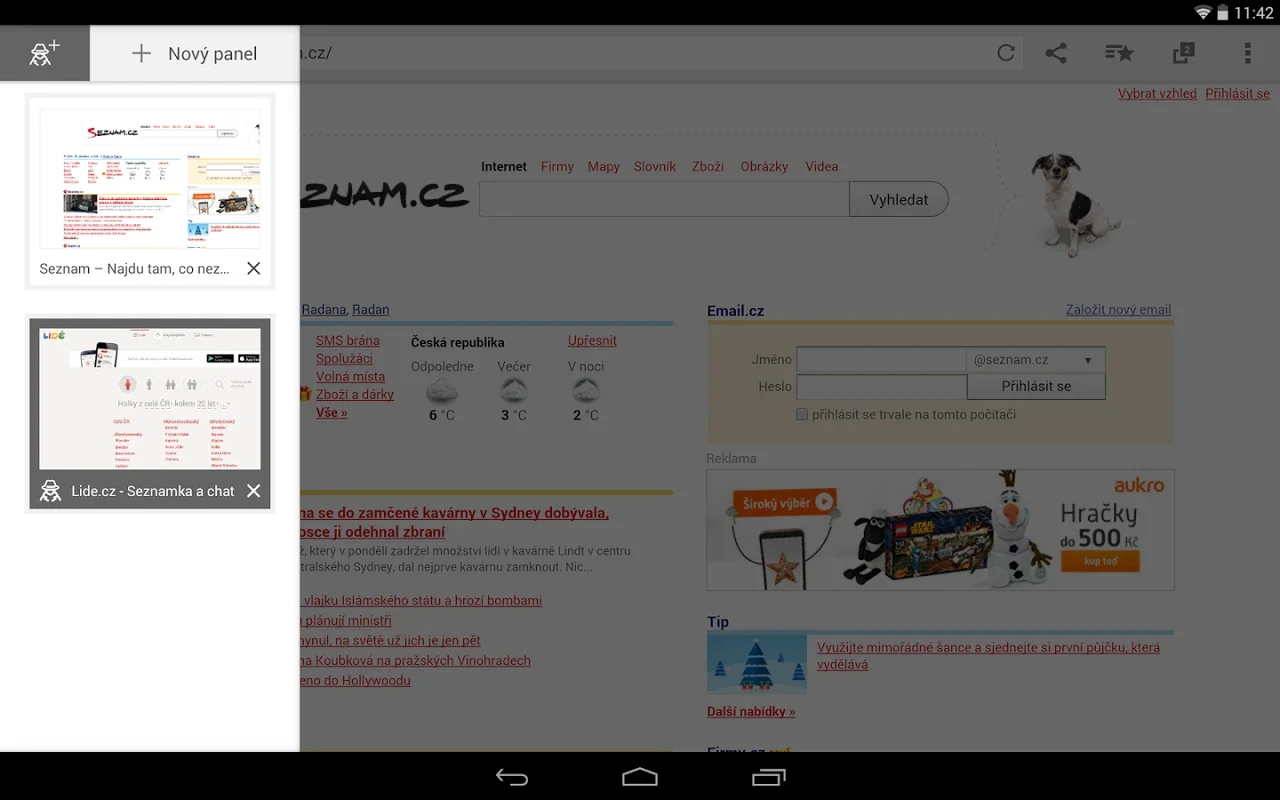Tap the Android home button
This screenshot has width=1280, height=800.
click(640, 777)
